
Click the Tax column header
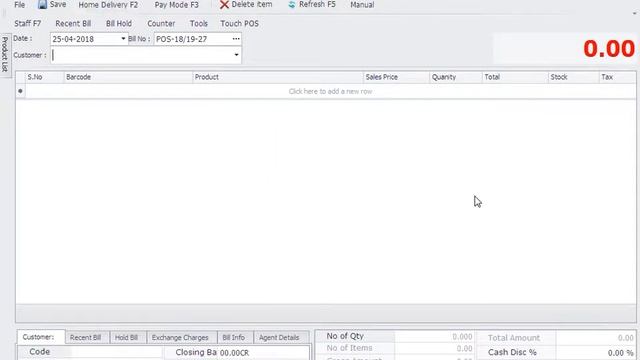pos(617,77)
